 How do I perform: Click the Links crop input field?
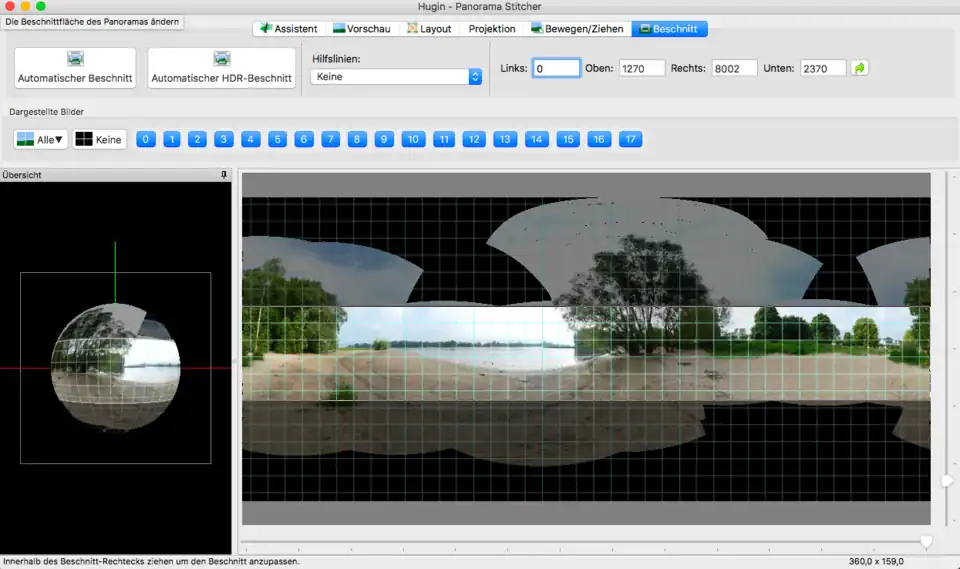[556, 69]
